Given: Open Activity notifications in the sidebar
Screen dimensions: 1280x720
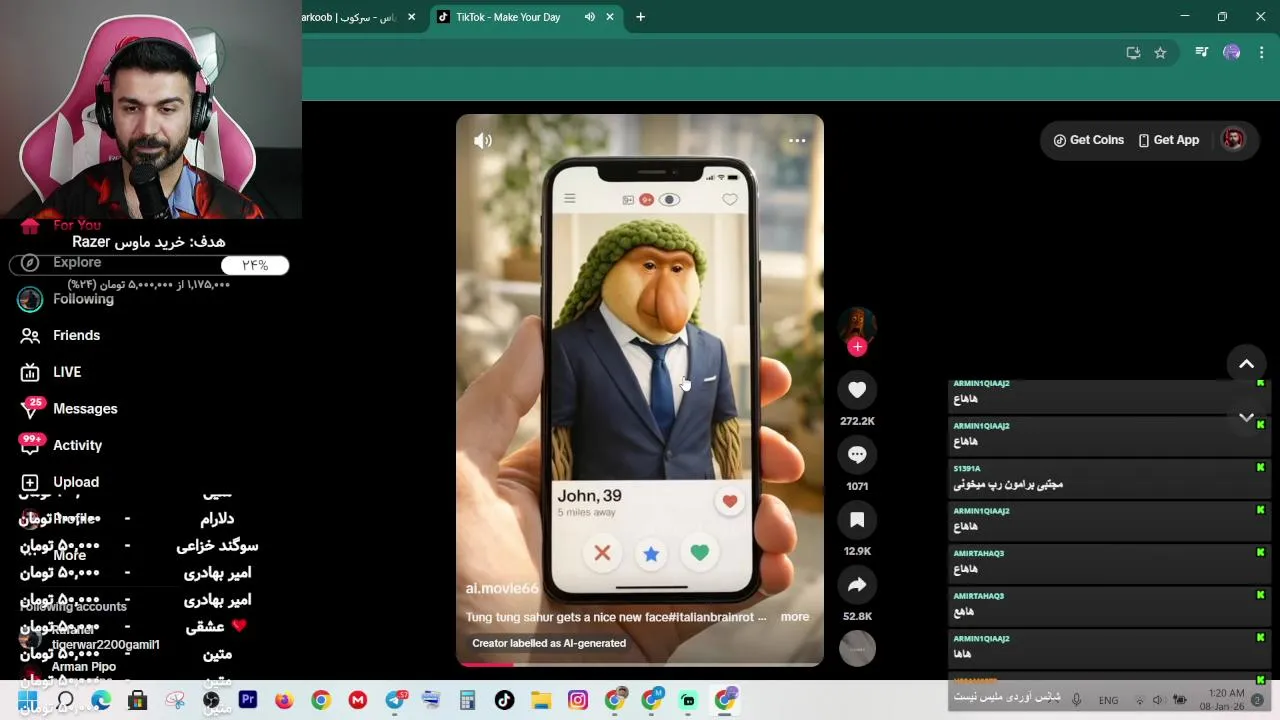Looking at the screenshot, I should pos(61,445).
